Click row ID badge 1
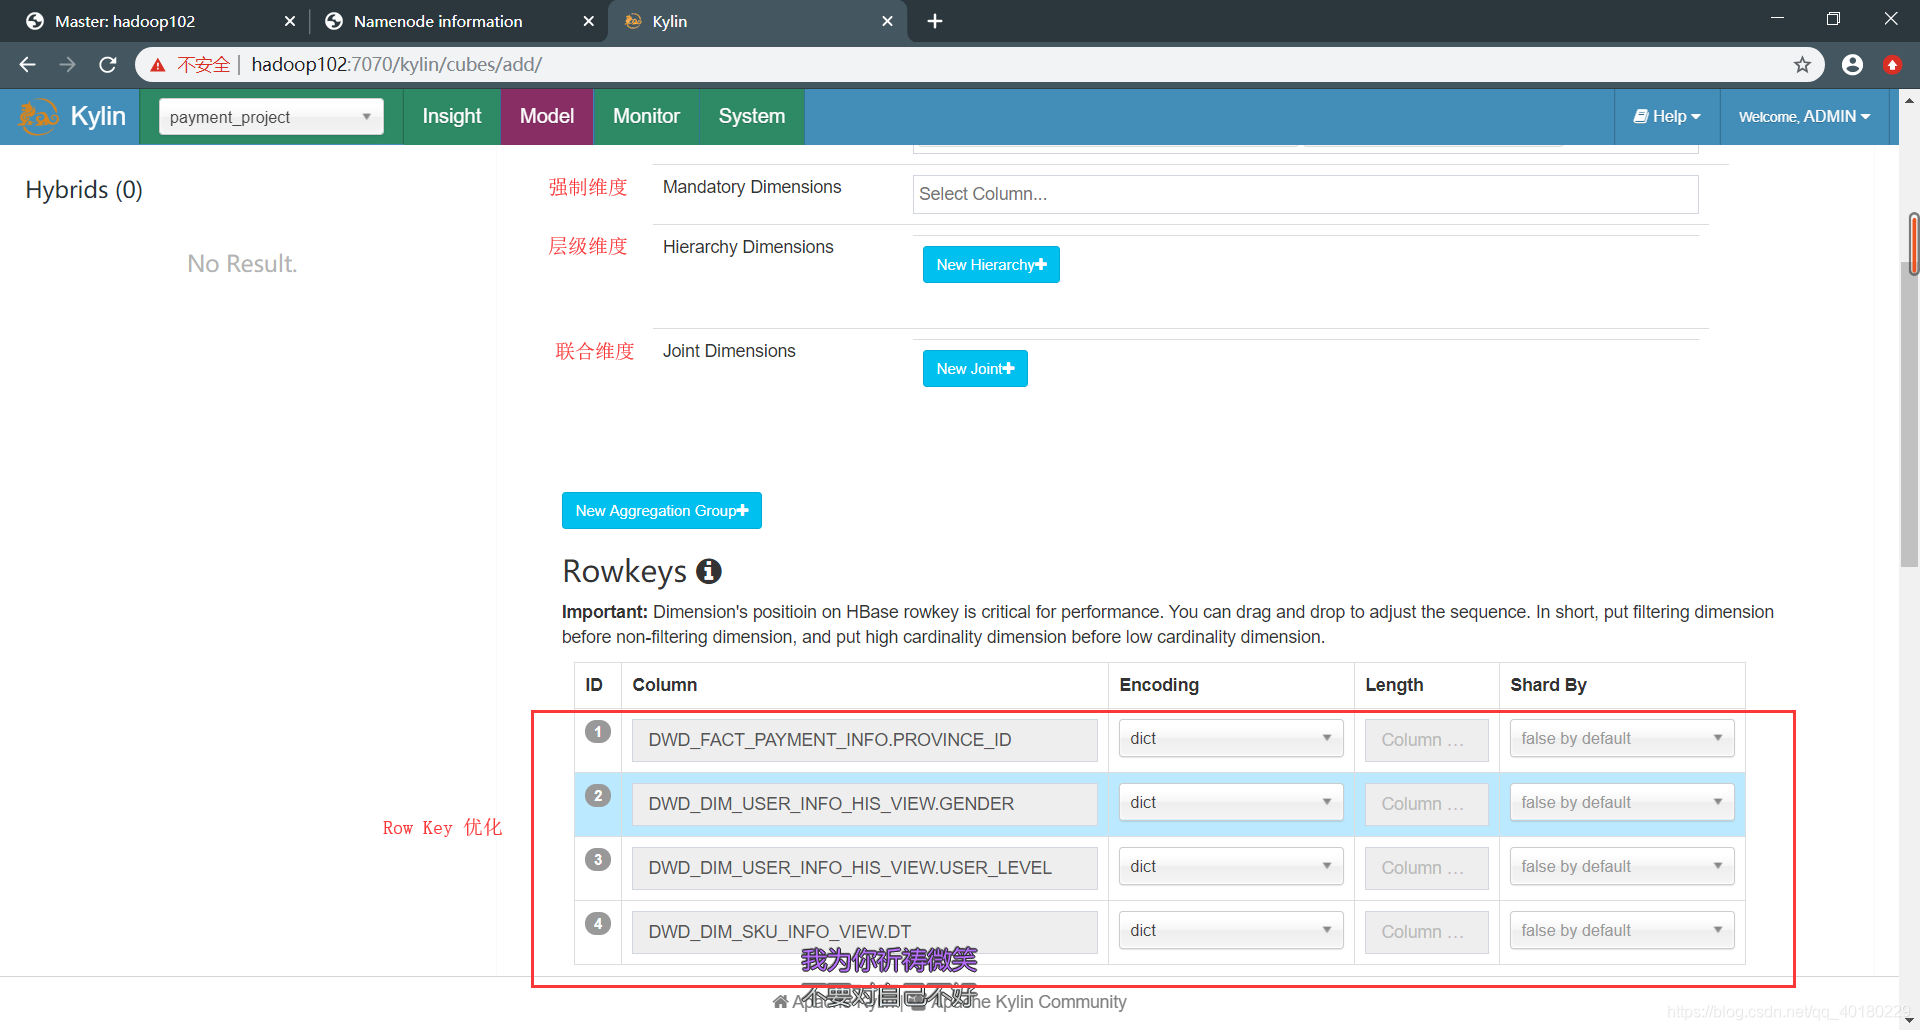The image size is (1920, 1030). (598, 732)
